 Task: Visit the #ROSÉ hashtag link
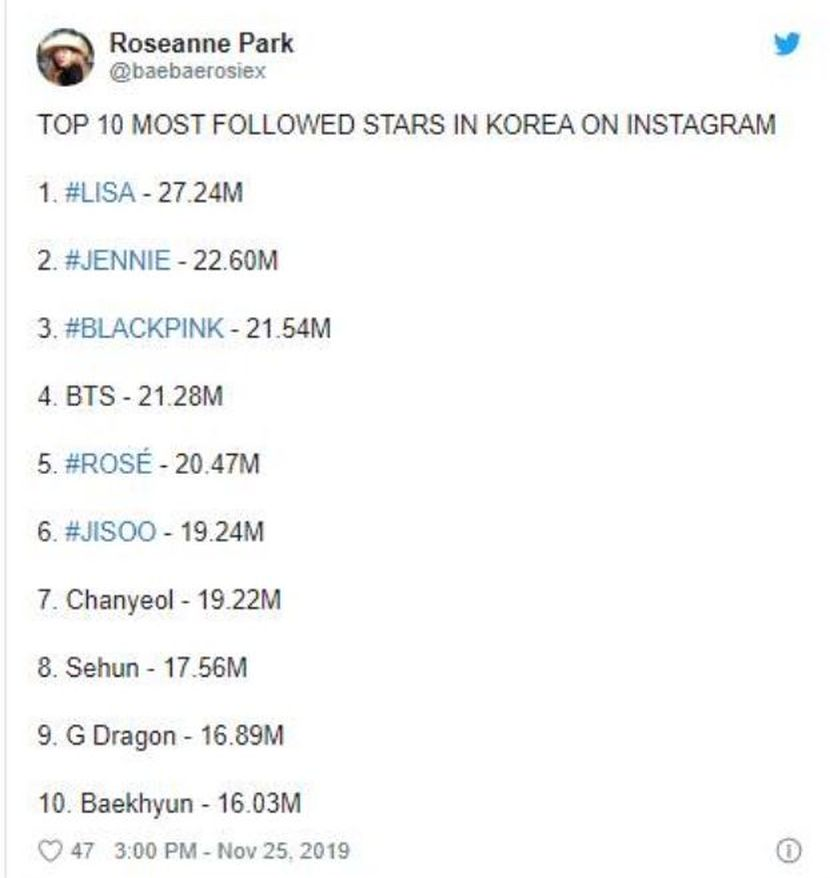click(x=109, y=464)
